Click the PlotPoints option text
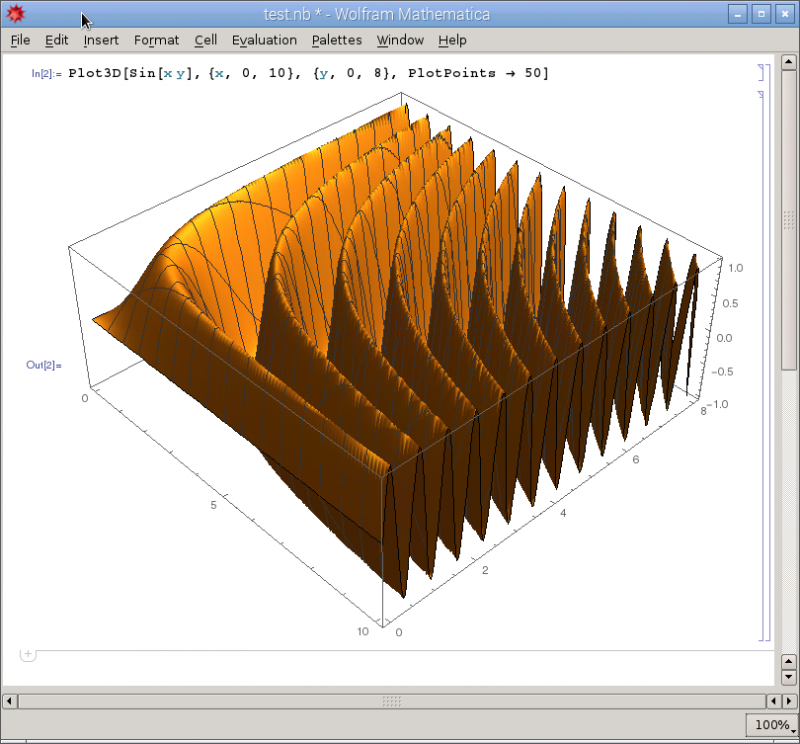 pos(452,73)
